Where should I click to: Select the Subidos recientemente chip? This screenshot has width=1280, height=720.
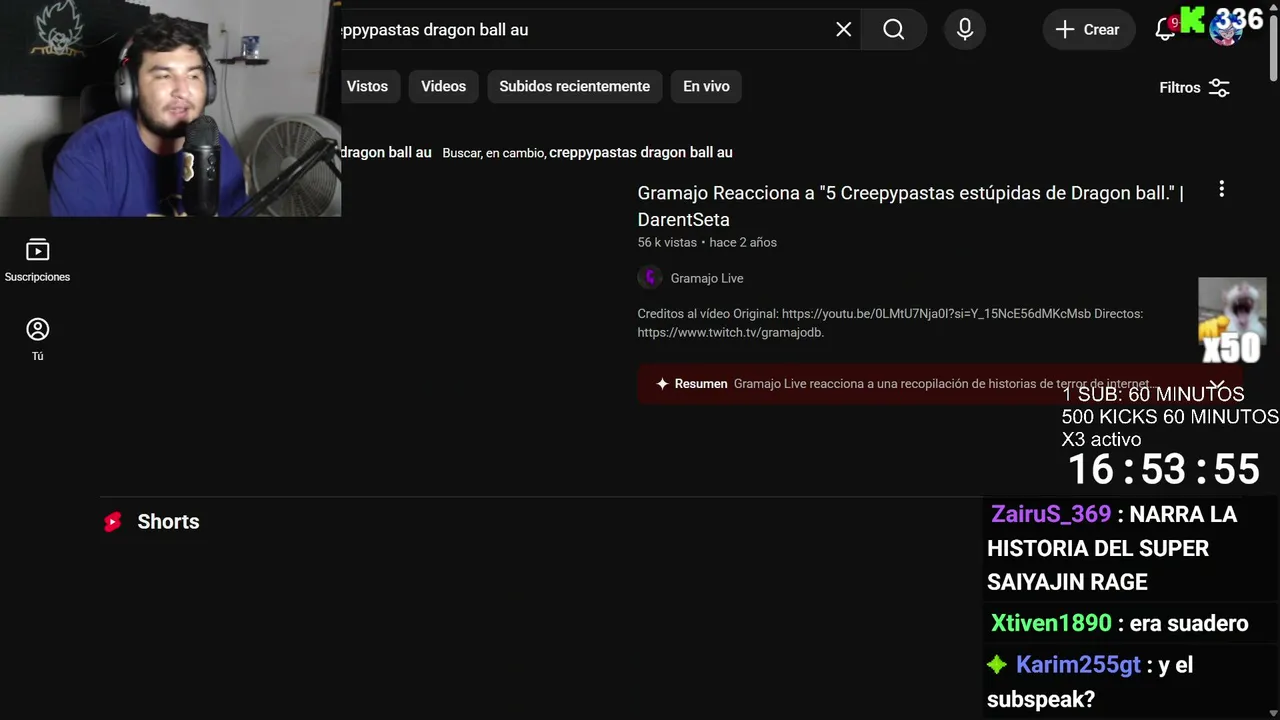(x=575, y=87)
